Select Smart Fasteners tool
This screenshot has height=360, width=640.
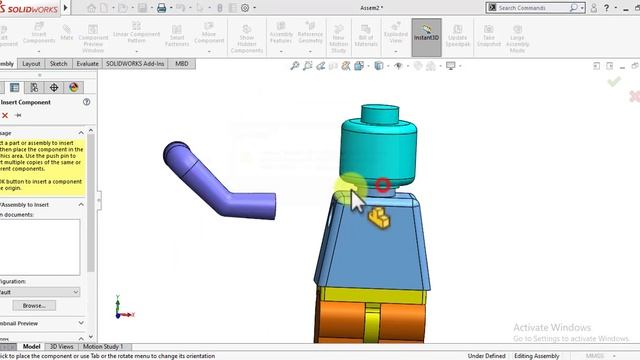pyautogui.click(x=177, y=36)
